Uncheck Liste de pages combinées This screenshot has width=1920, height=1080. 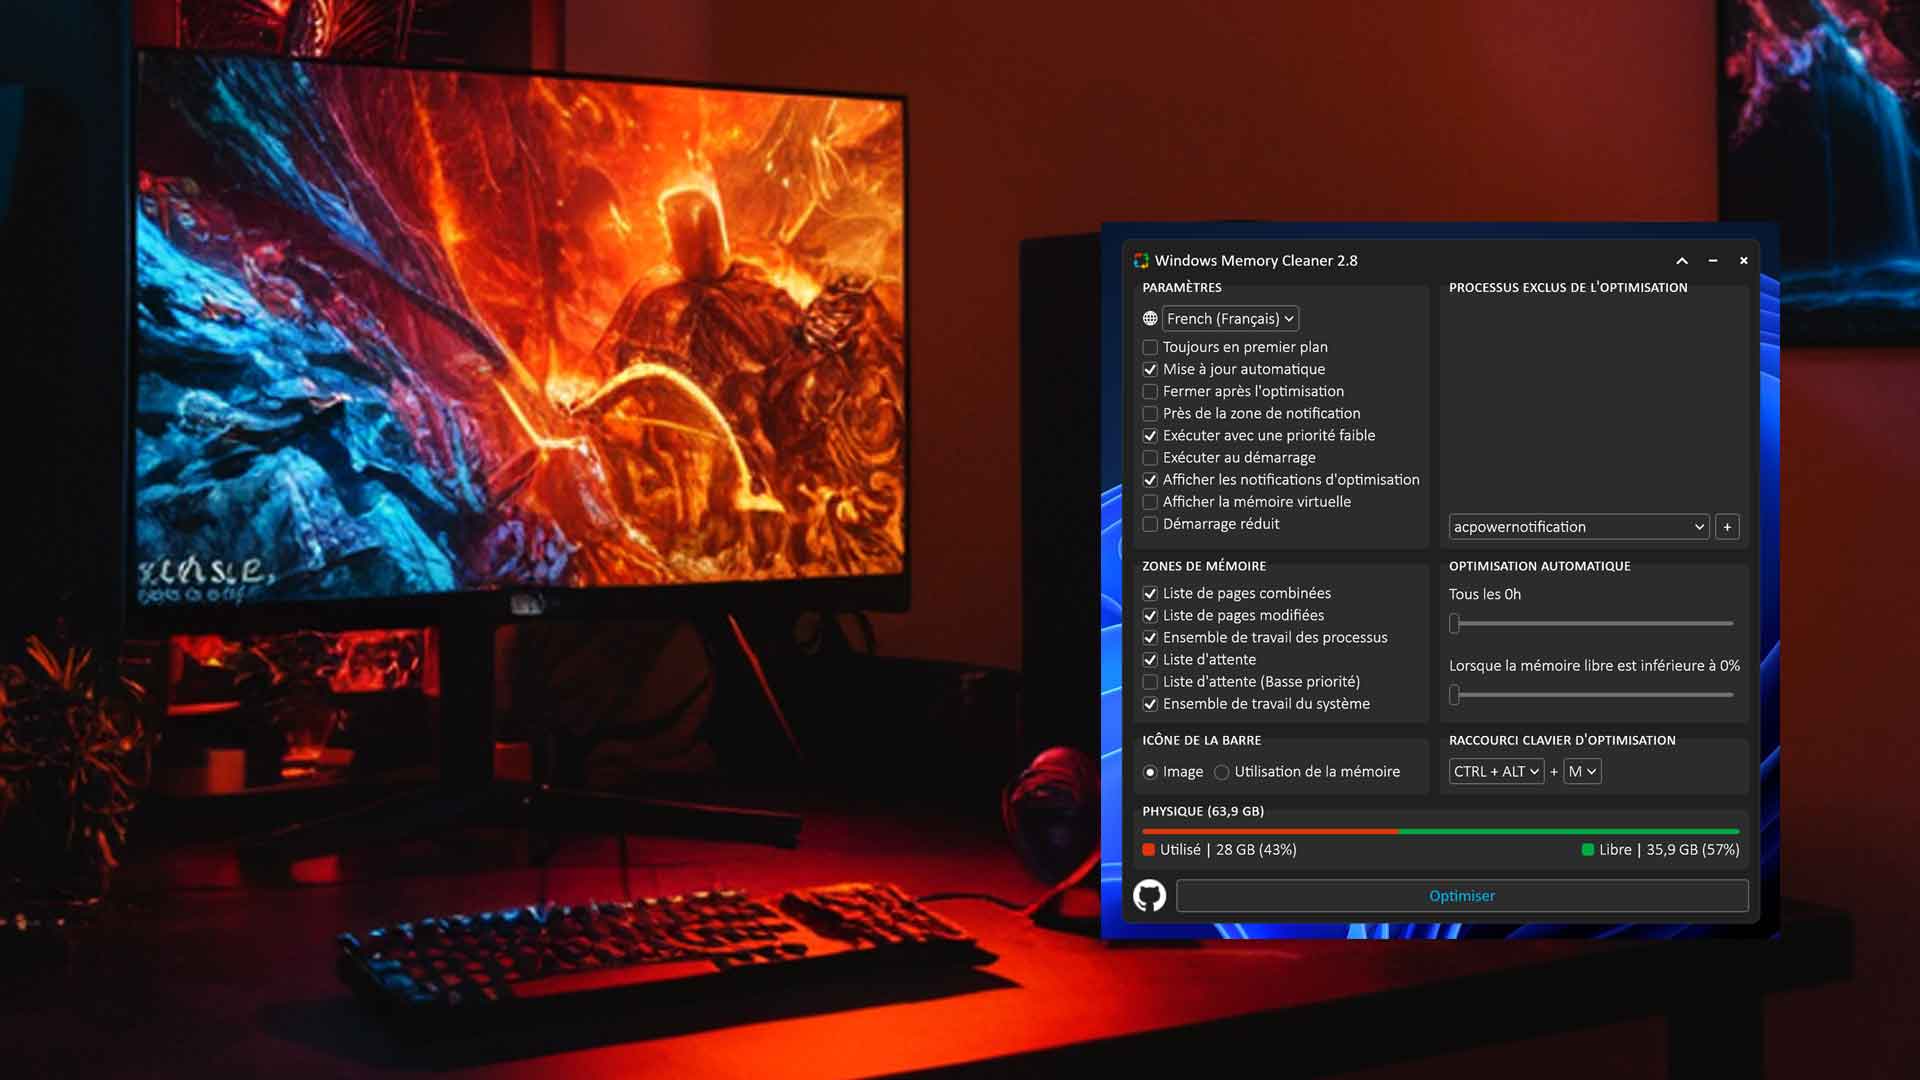pos(1150,594)
